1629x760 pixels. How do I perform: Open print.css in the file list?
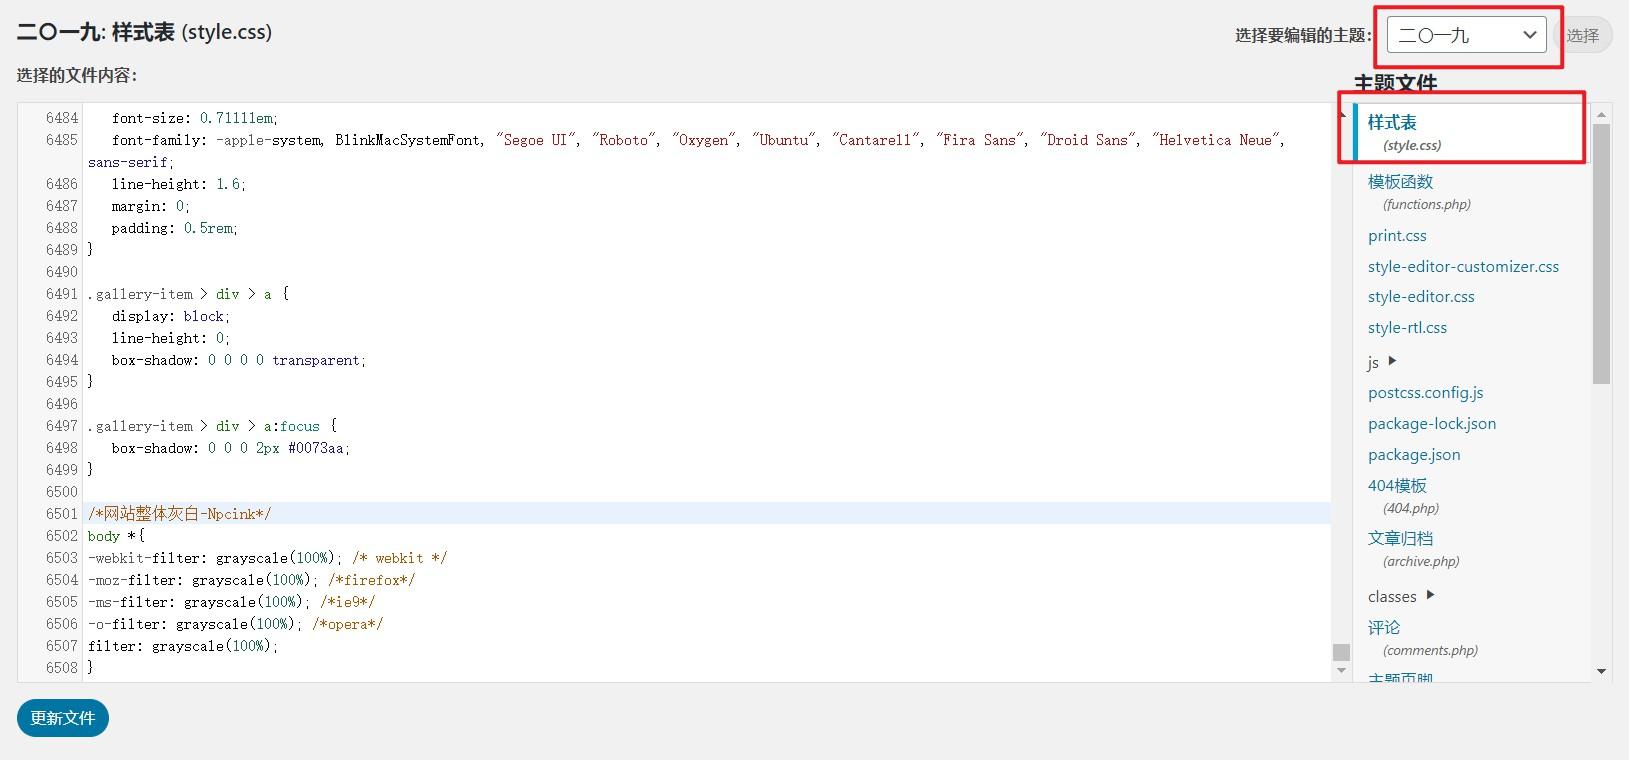click(x=1397, y=236)
